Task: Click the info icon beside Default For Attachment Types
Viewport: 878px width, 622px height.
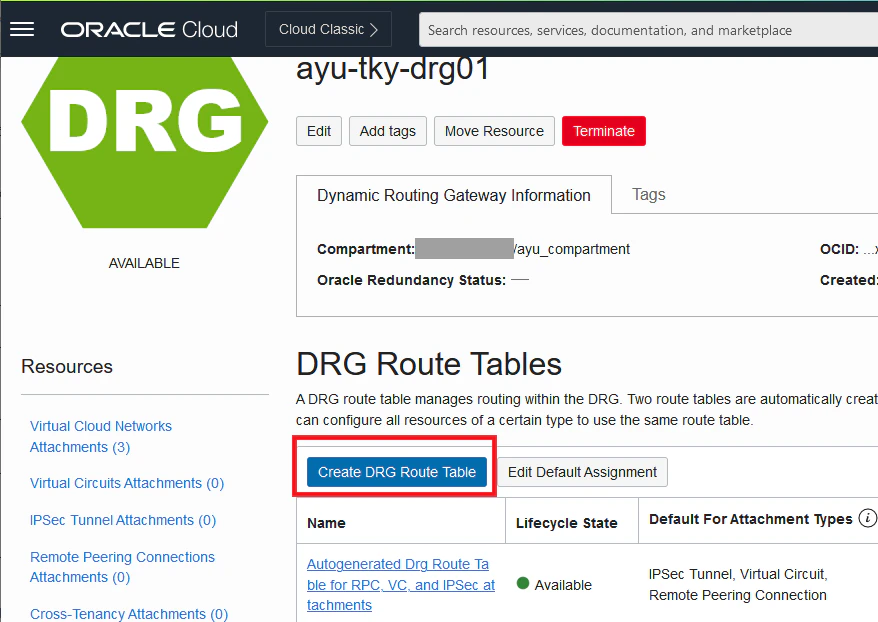Action: [867, 518]
